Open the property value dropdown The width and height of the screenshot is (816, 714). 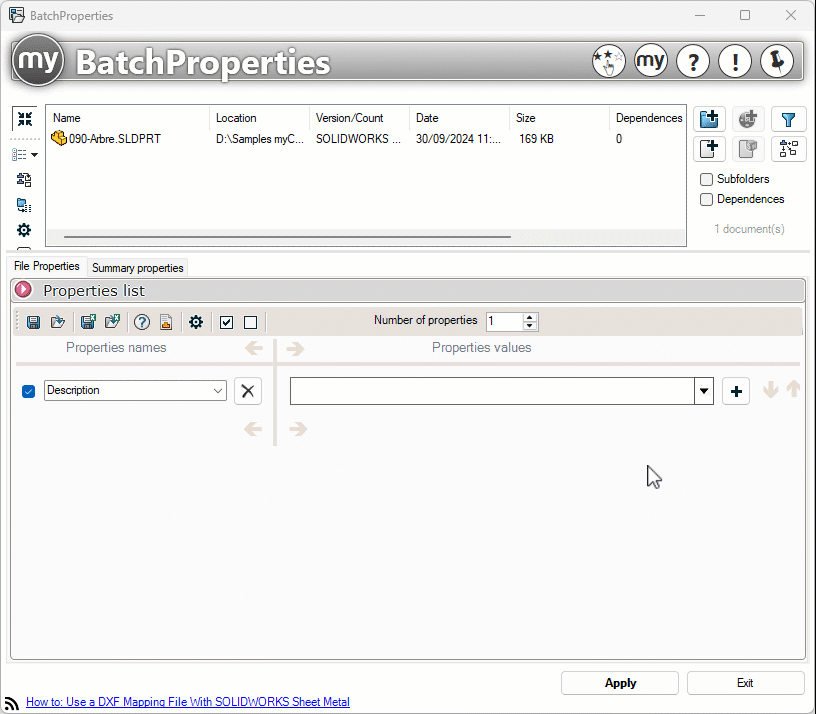(x=703, y=391)
